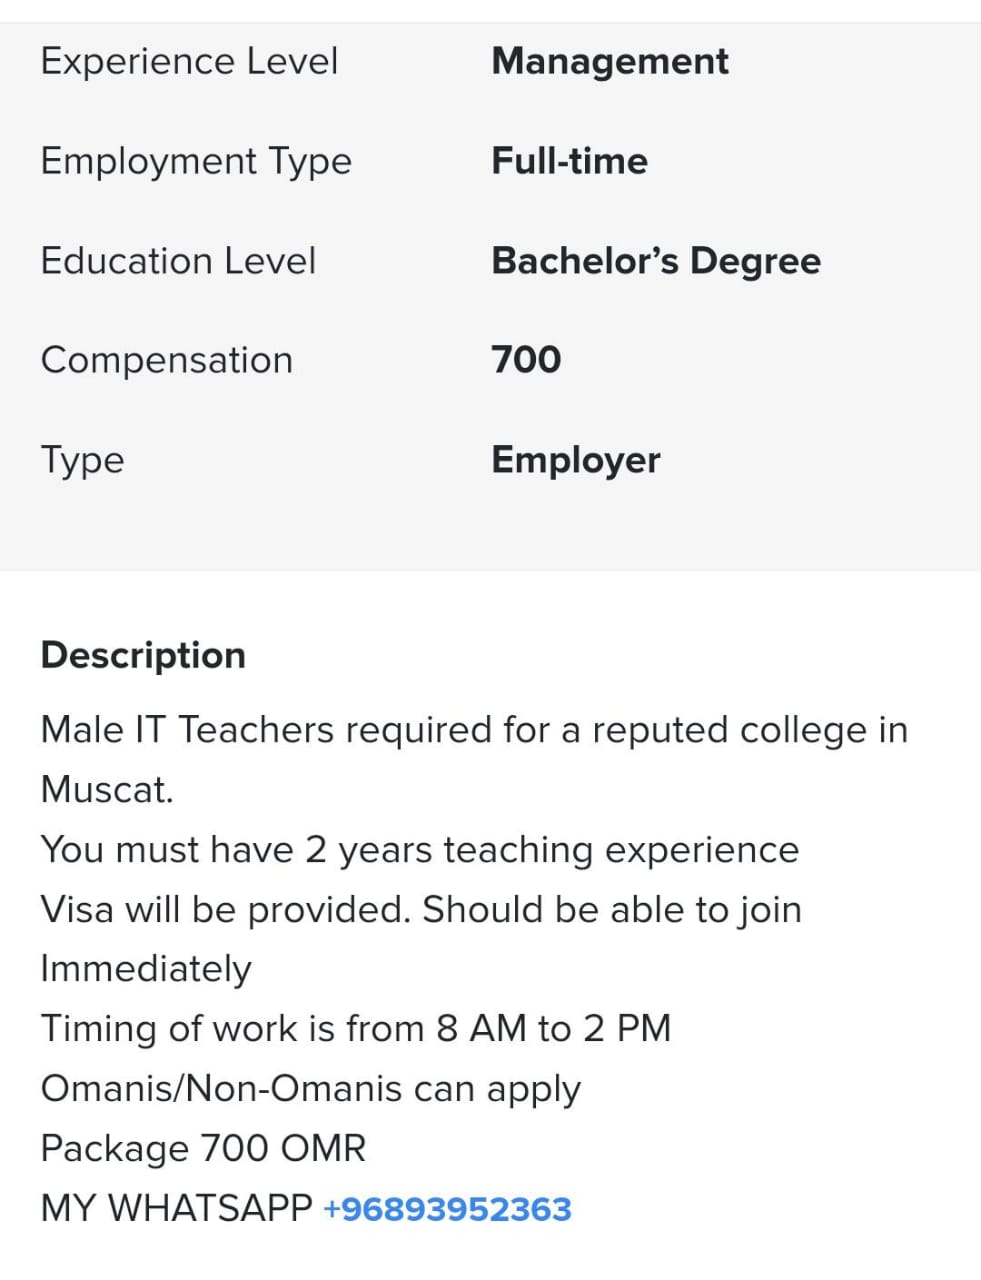
Task: Select the Compensation label
Action: (x=167, y=360)
